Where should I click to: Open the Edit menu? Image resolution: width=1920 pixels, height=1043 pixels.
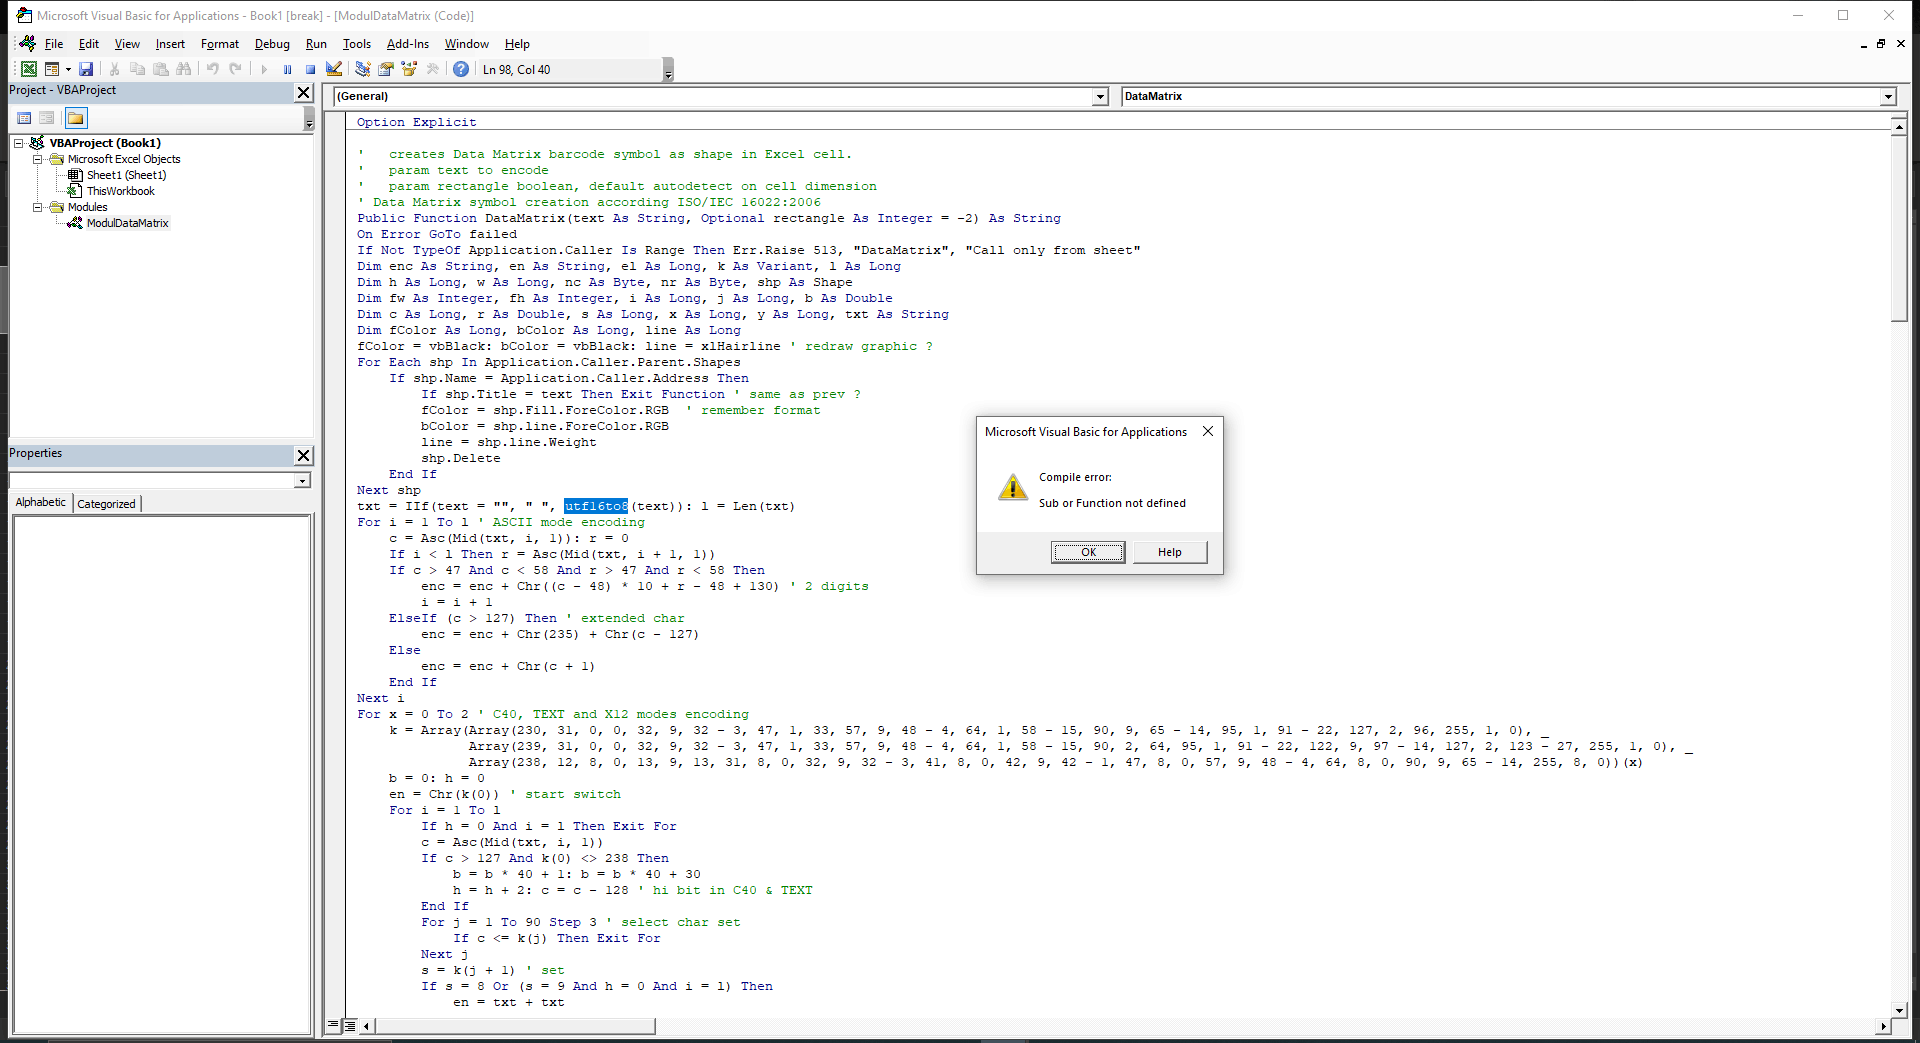[x=89, y=44]
